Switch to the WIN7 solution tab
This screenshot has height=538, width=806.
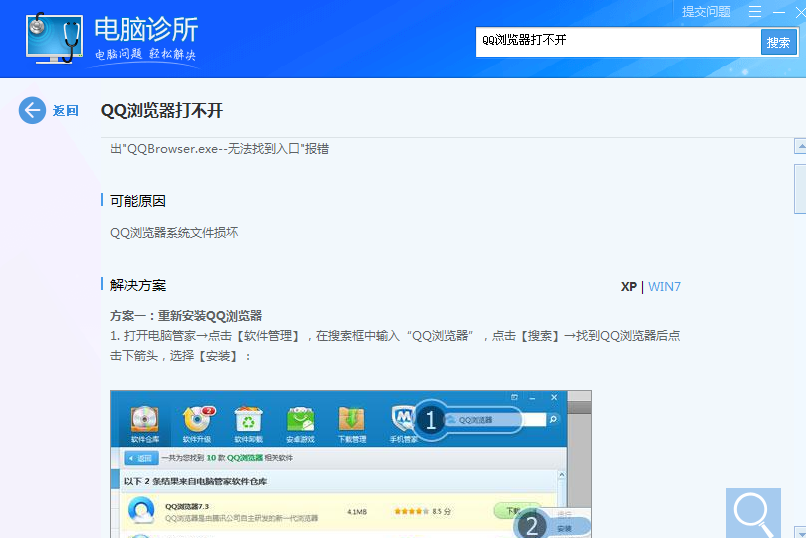pyautogui.click(x=664, y=287)
